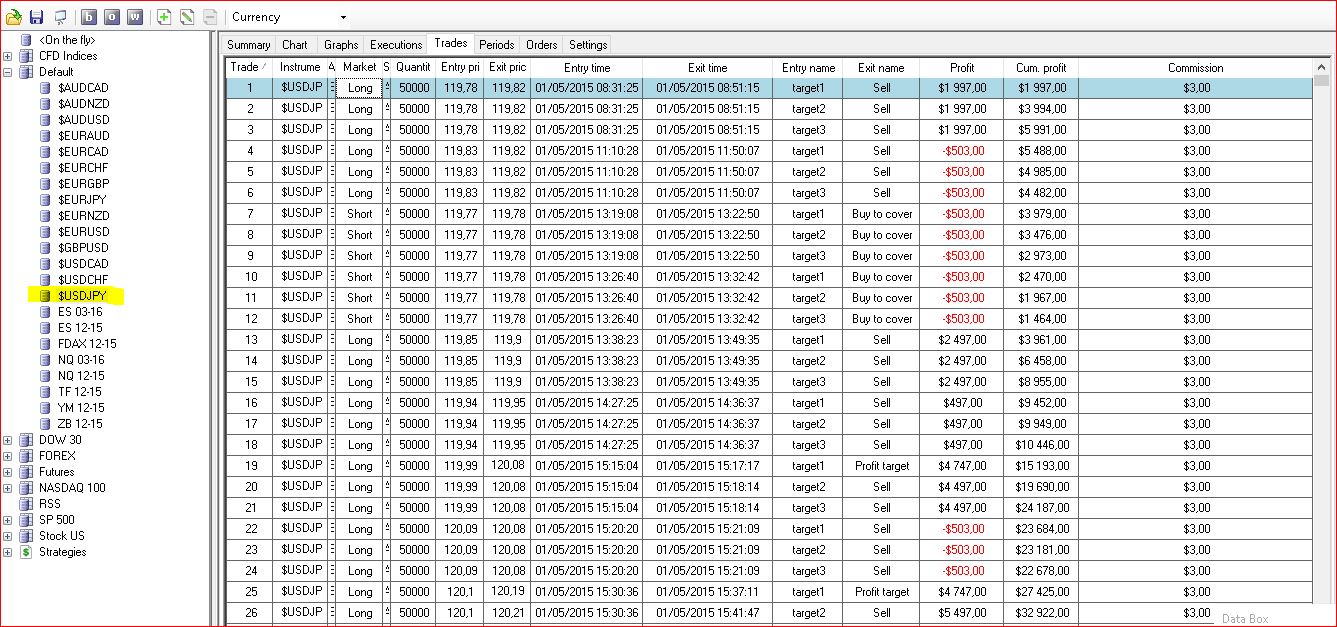Expand the NASDAQ 100 tree node
Viewport: 1337px width, 627px height.
click(x=8, y=488)
